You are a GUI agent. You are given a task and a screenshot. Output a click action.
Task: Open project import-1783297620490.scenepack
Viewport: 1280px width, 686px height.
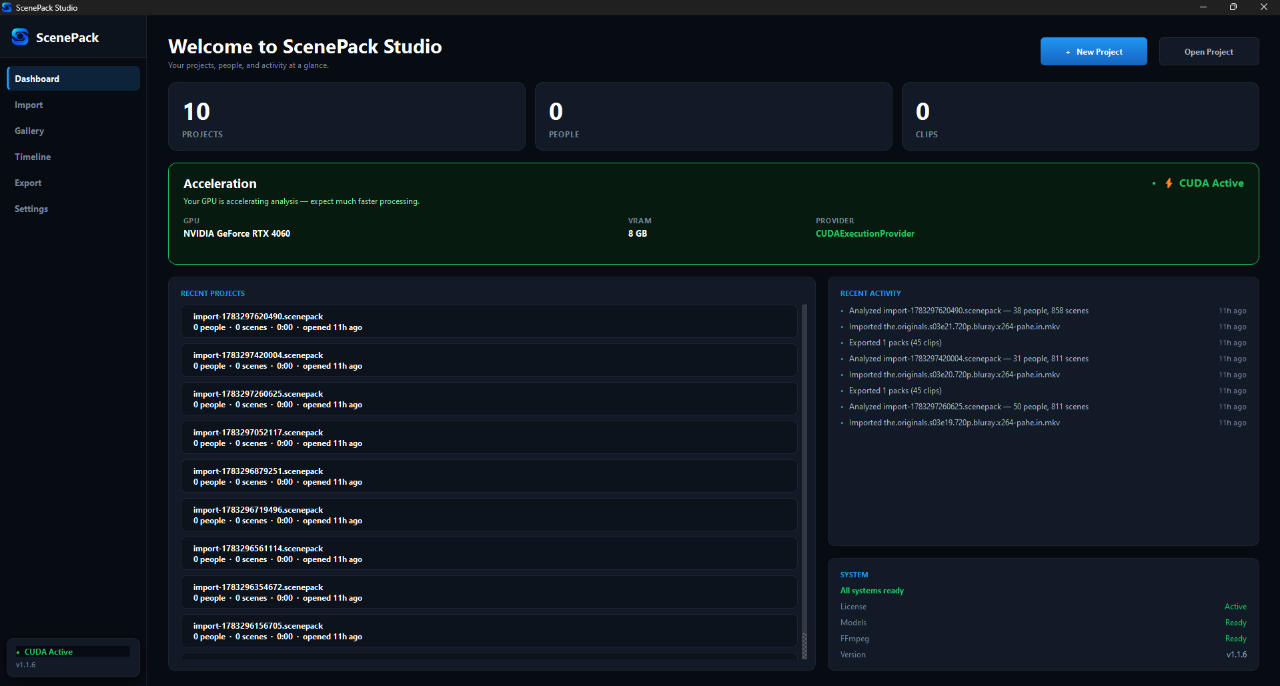[489, 322]
